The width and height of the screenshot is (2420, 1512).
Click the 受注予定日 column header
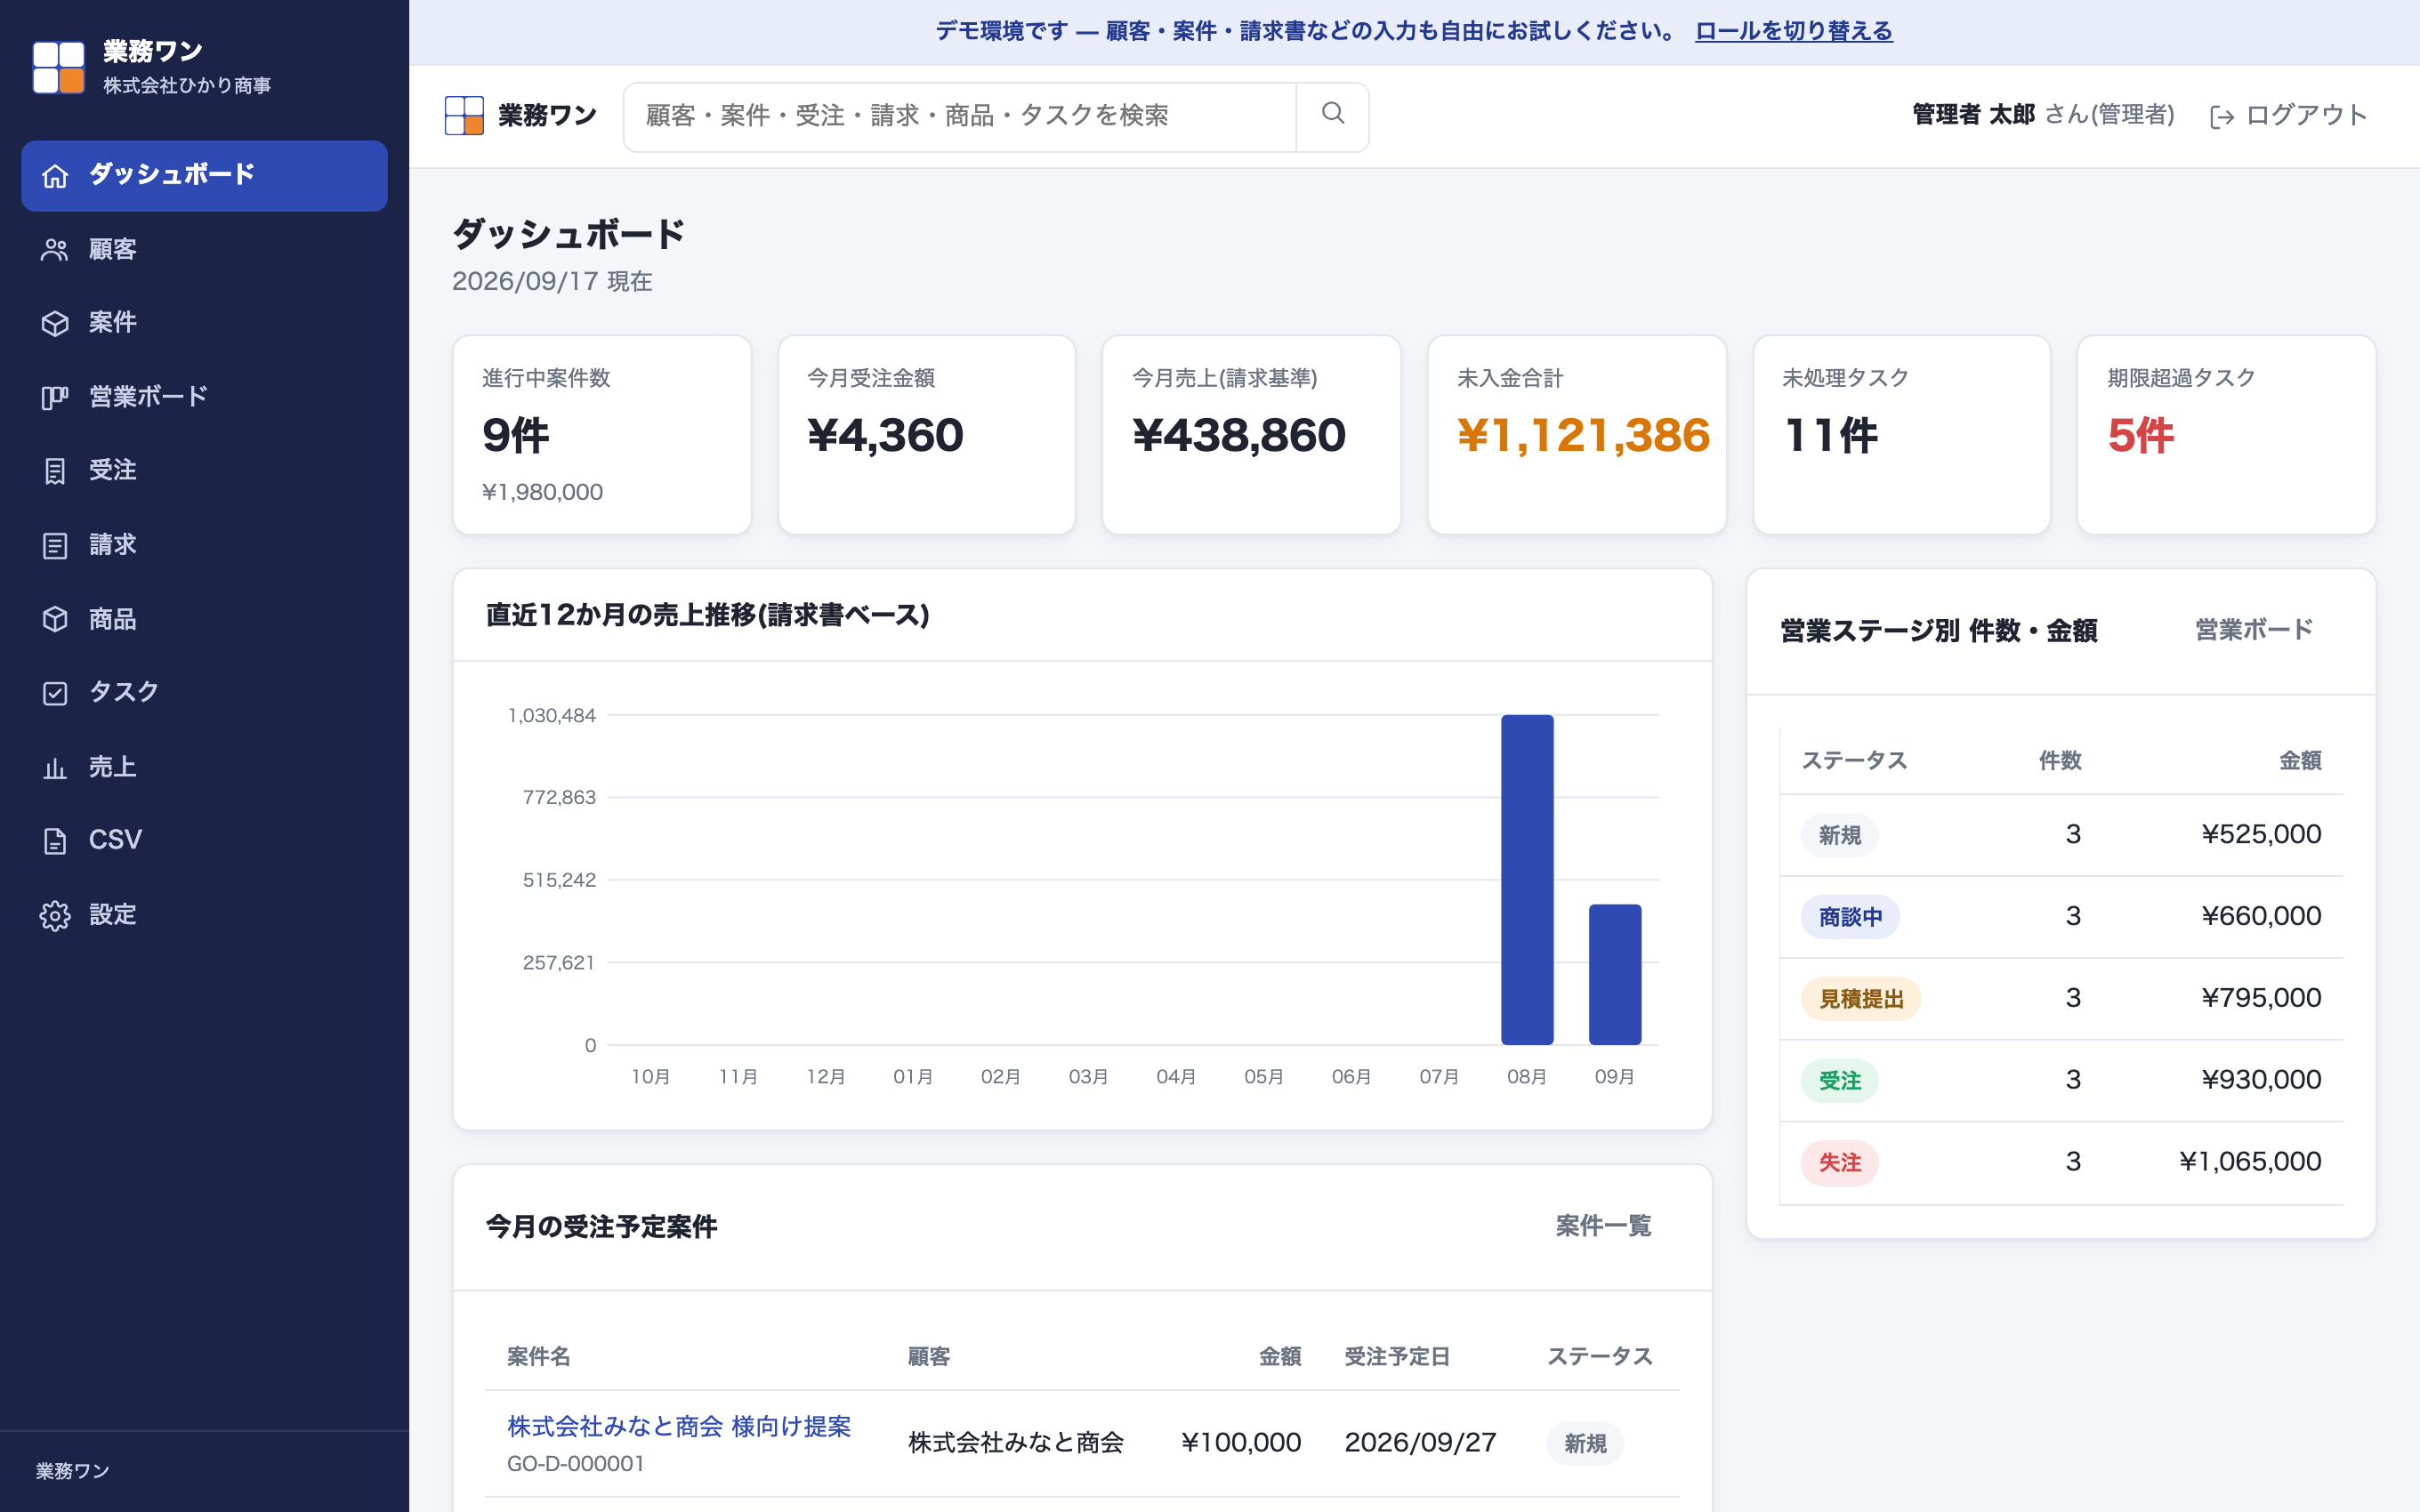pyautogui.click(x=1397, y=1357)
